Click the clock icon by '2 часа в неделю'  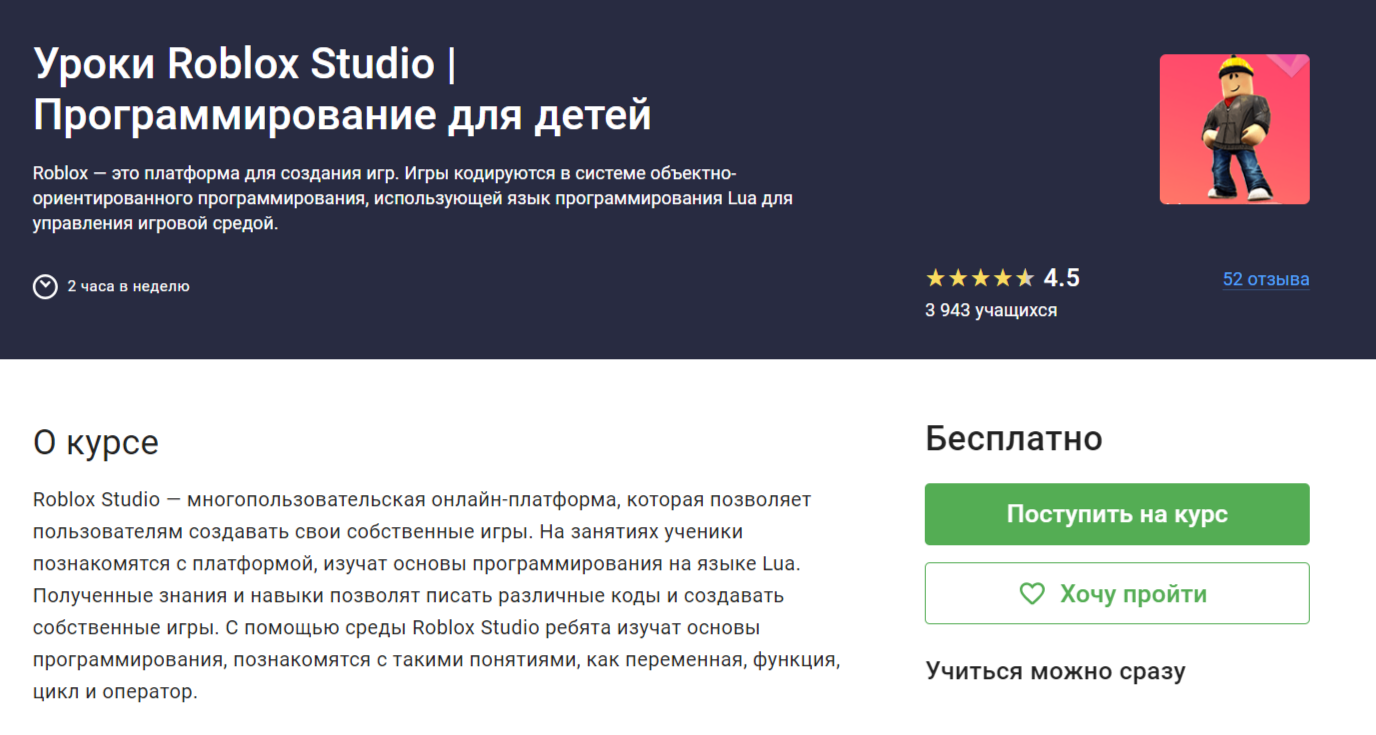pyautogui.click(x=45, y=287)
